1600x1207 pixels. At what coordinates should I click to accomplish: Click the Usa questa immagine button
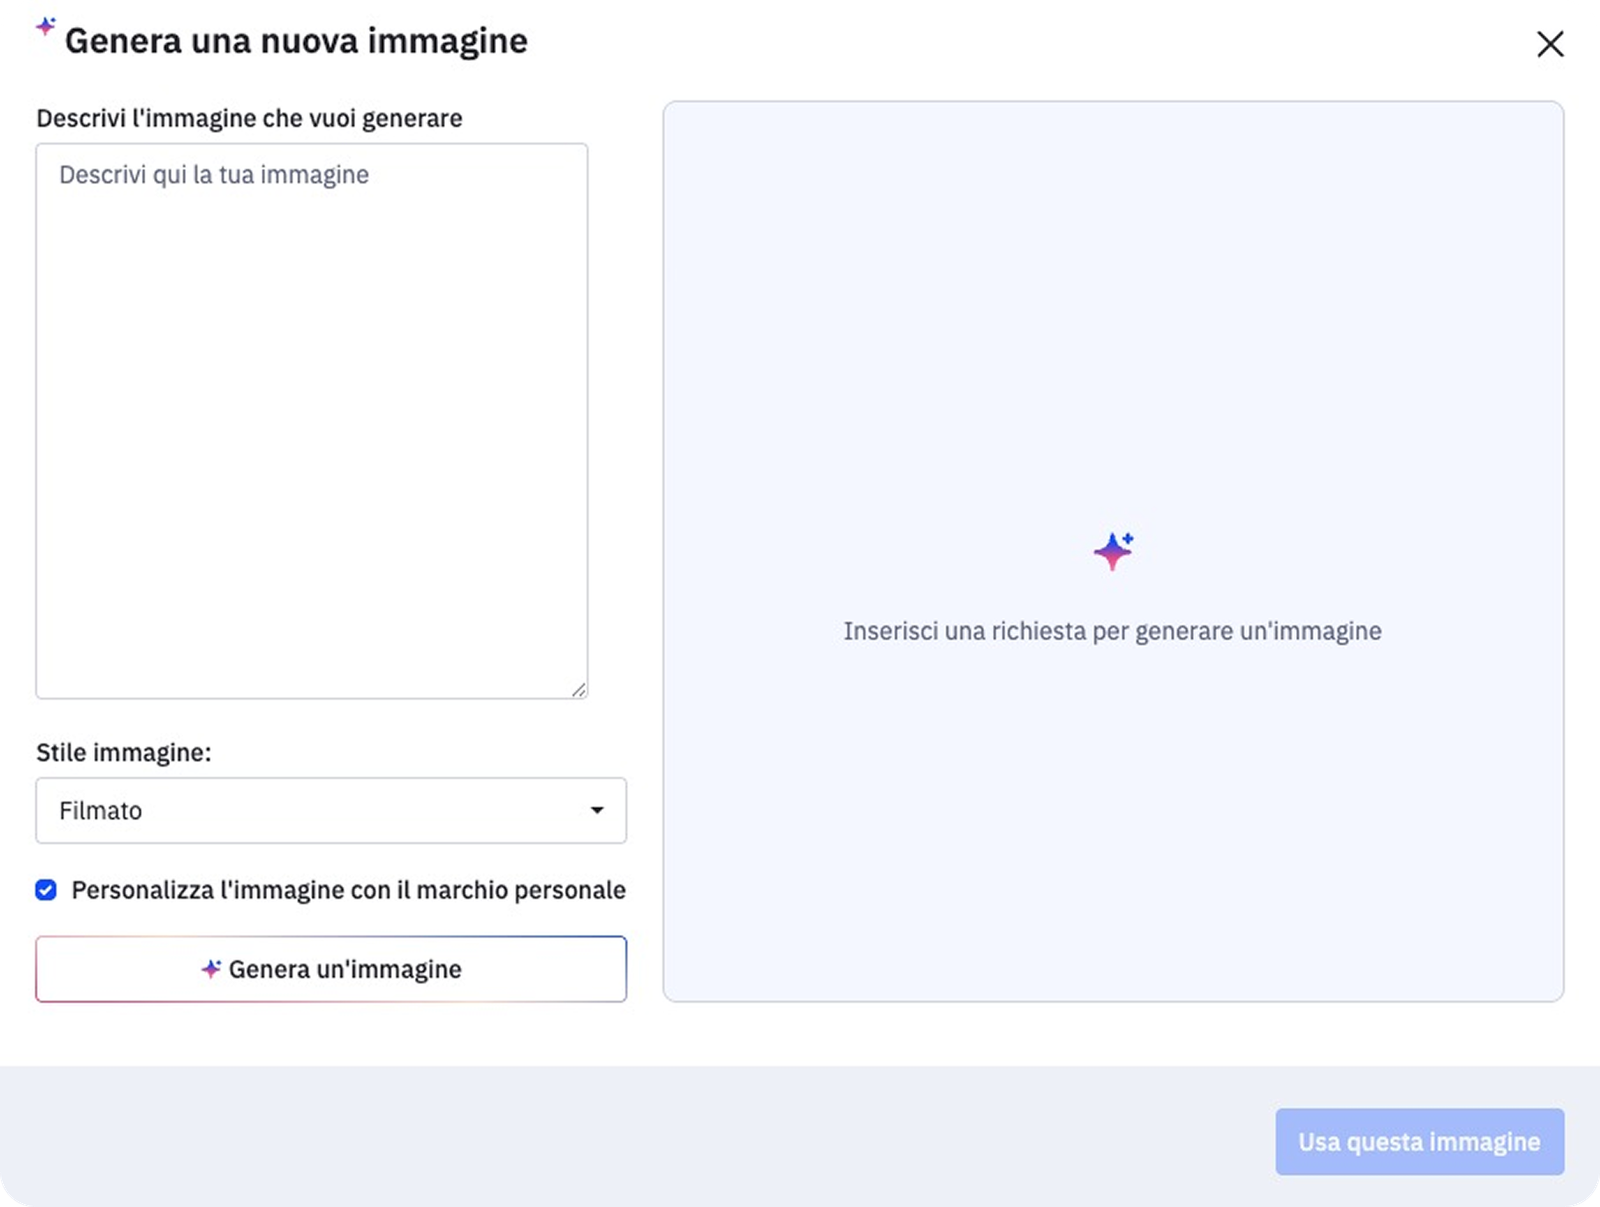[x=1419, y=1141]
